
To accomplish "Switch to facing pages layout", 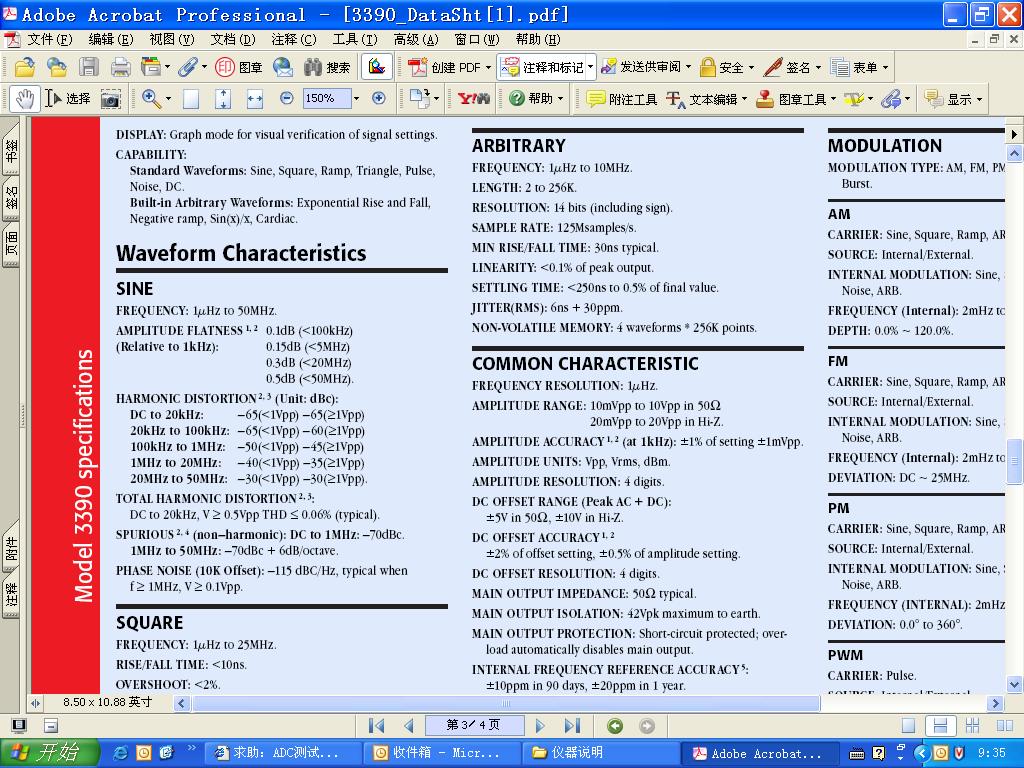I will pos(1004,726).
